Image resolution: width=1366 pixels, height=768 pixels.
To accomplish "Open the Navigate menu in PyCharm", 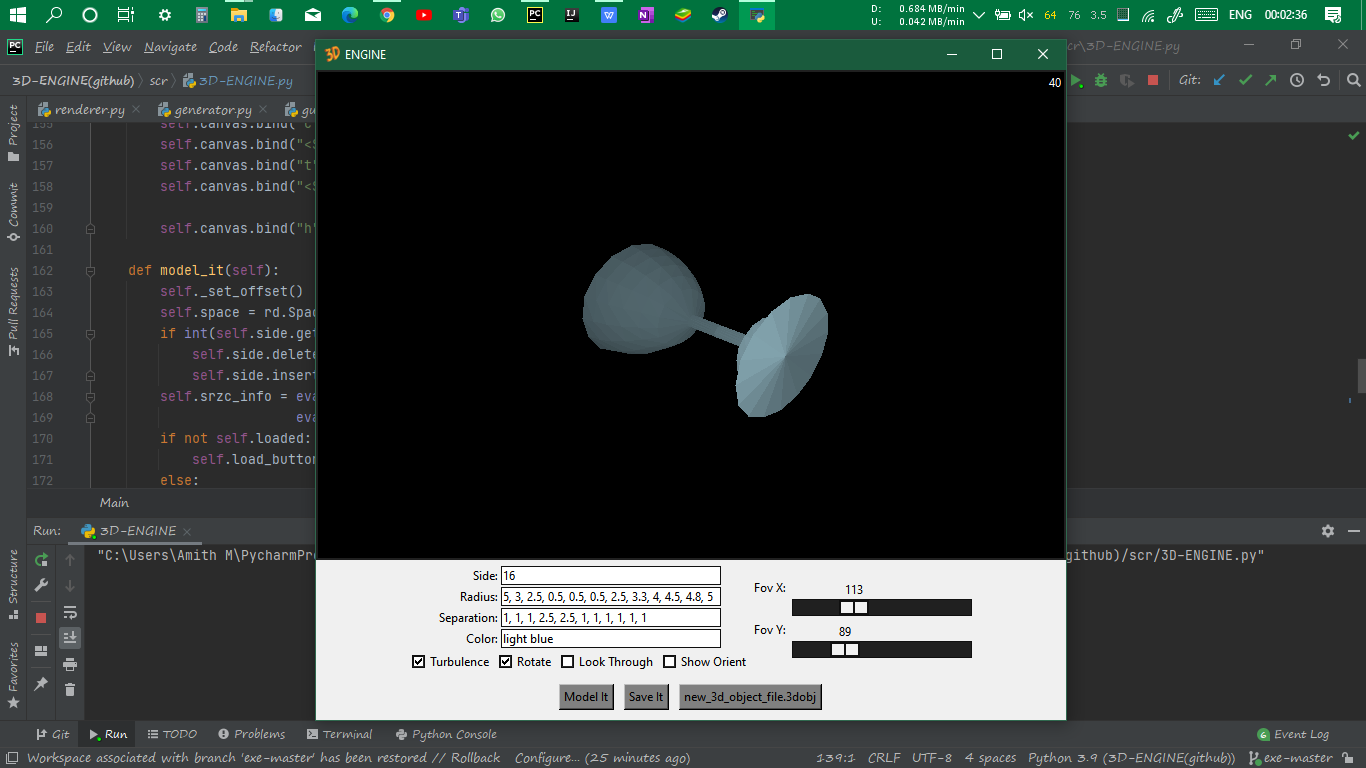I will click(170, 47).
